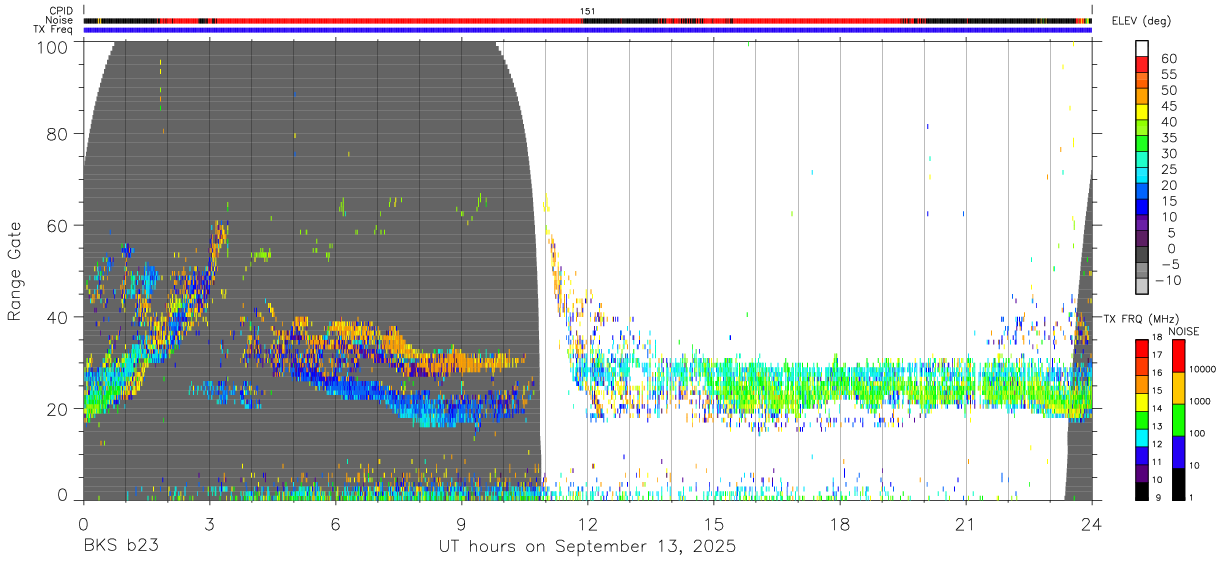
Task: Click the NOISE legend title
Action: (1184, 331)
